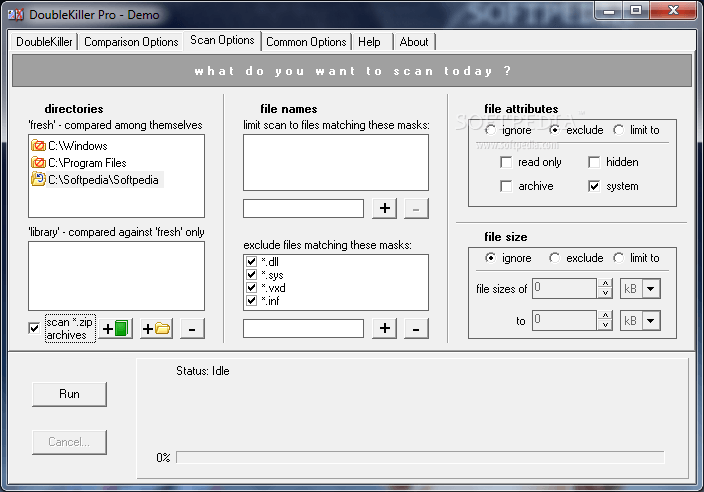Click the 'to' file size number field

tap(564, 321)
